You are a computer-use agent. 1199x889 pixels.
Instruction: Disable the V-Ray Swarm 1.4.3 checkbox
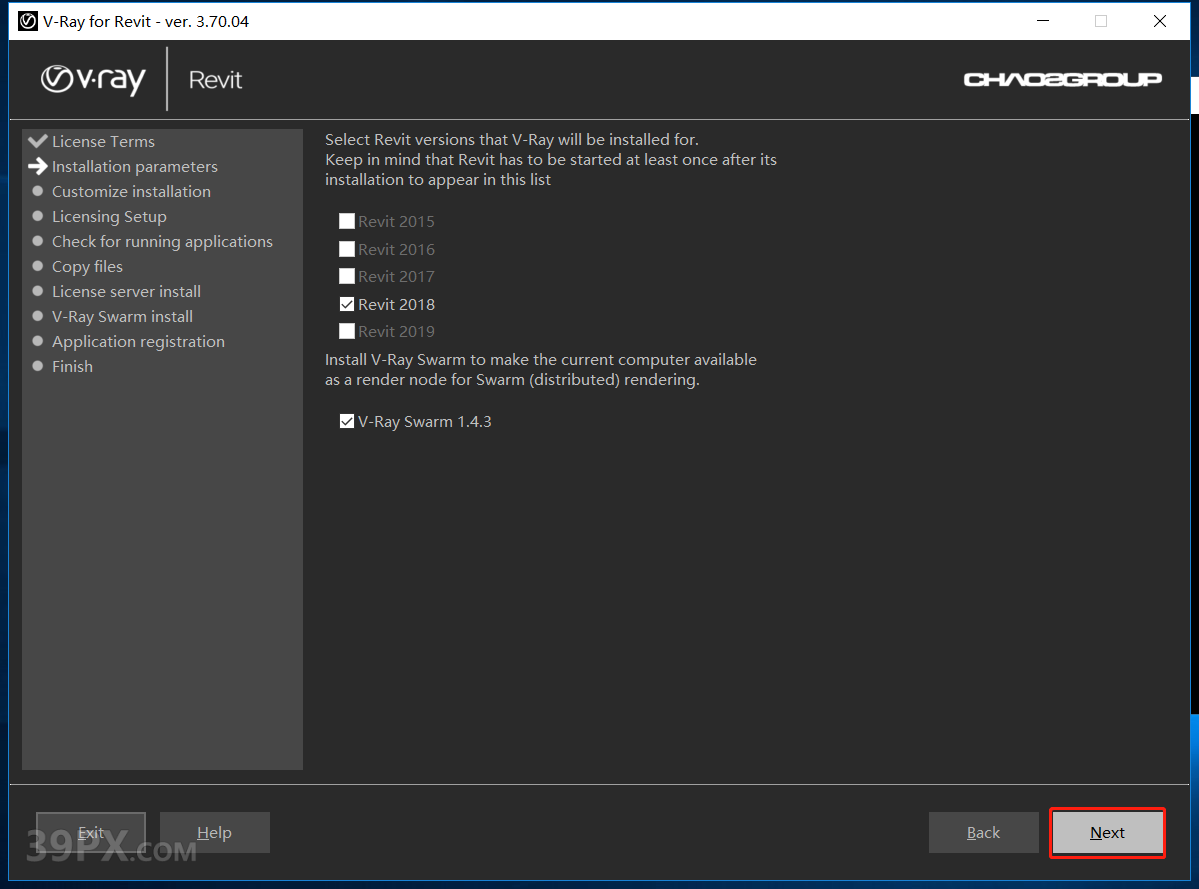346,421
